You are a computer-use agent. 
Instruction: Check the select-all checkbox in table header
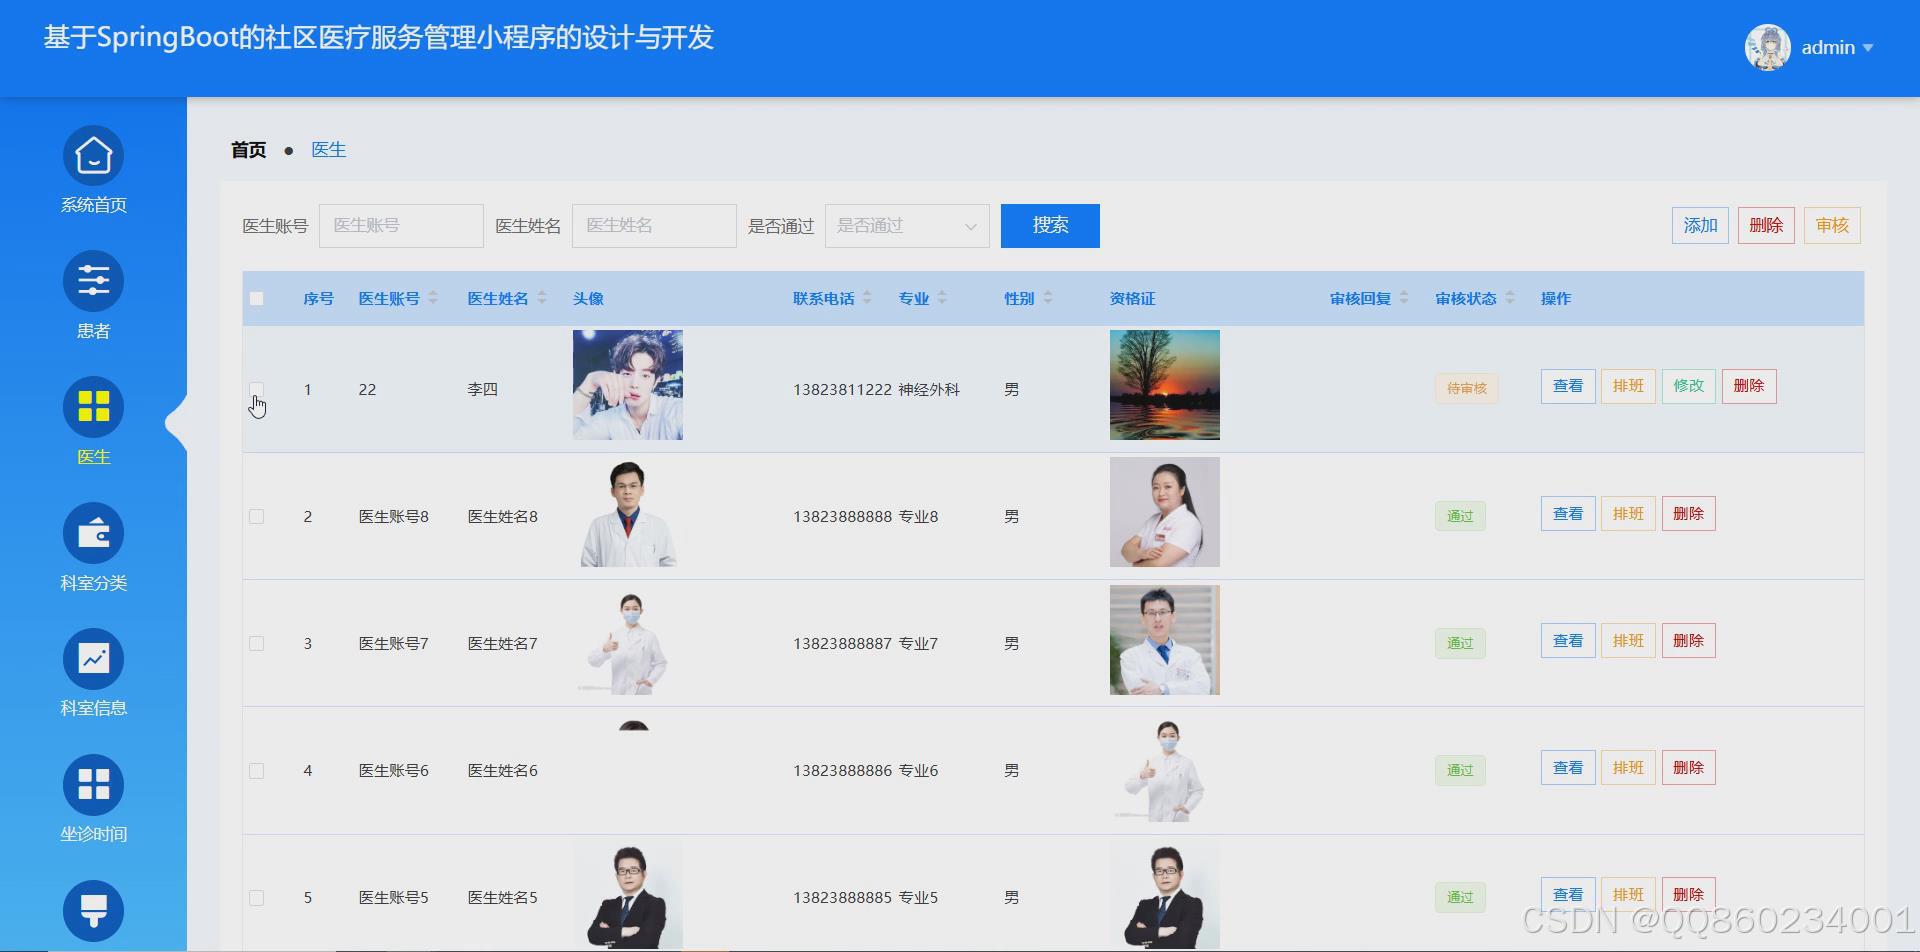256,298
